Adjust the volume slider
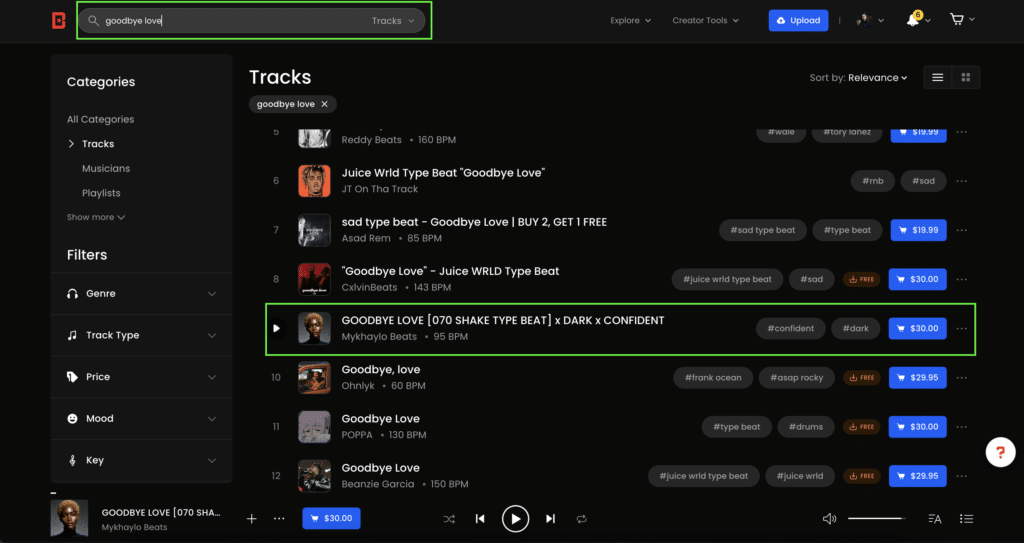This screenshot has width=1024, height=543. (876, 519)
